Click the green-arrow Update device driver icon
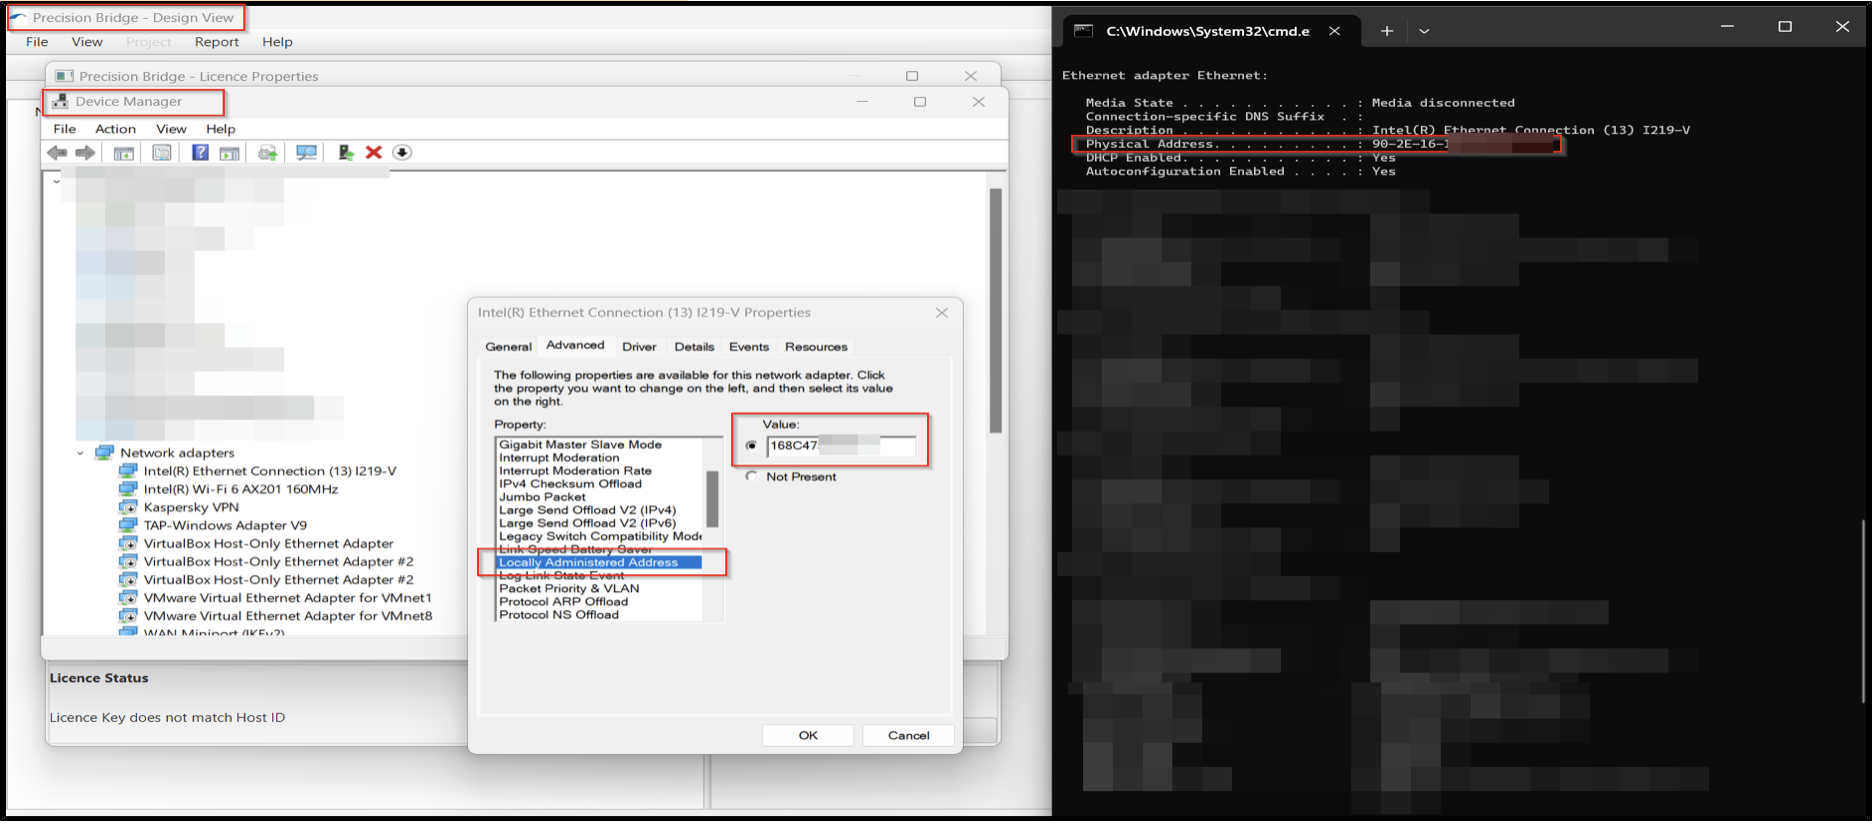Viewport: 1872px width, 828px height. tap(345, 152)
